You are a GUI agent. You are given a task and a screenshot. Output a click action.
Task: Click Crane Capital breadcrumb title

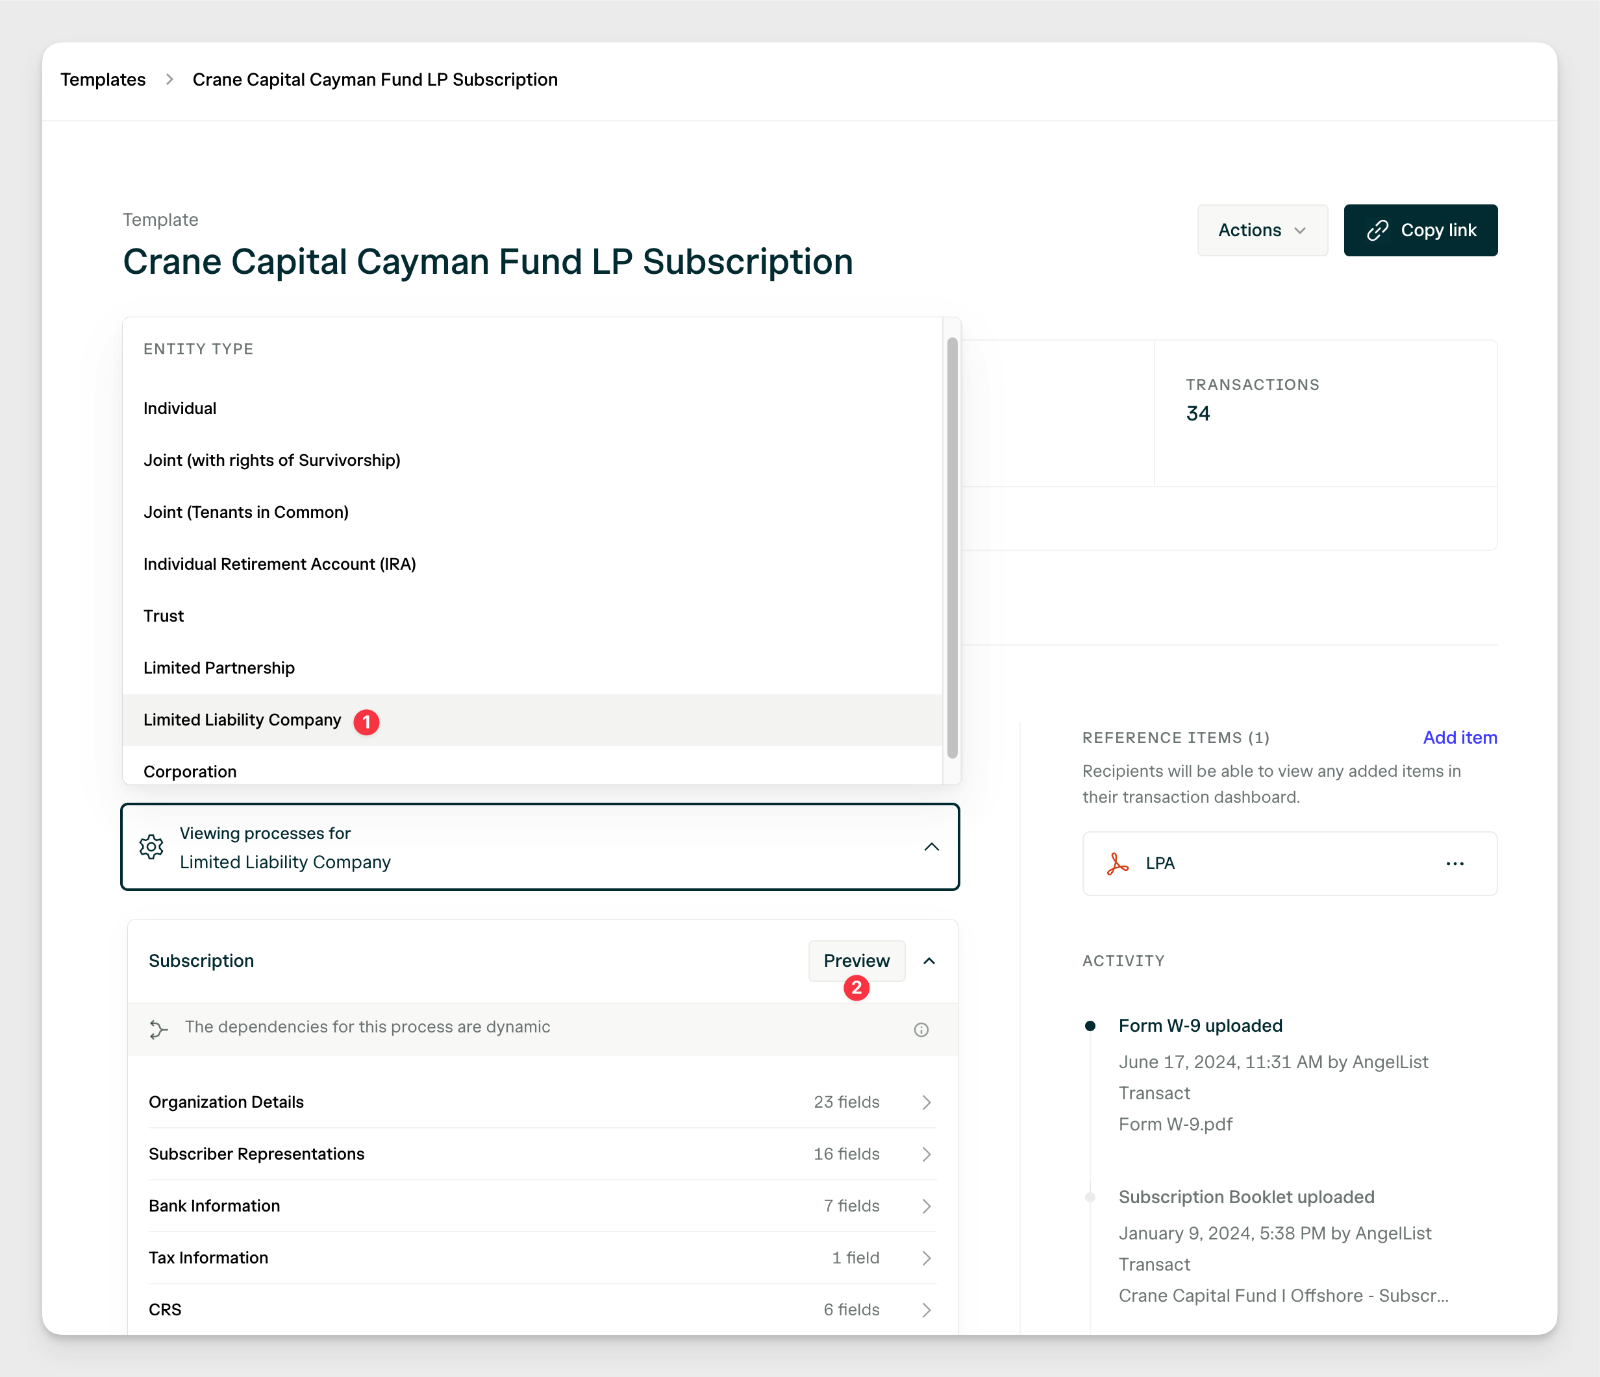pos(375,79)
